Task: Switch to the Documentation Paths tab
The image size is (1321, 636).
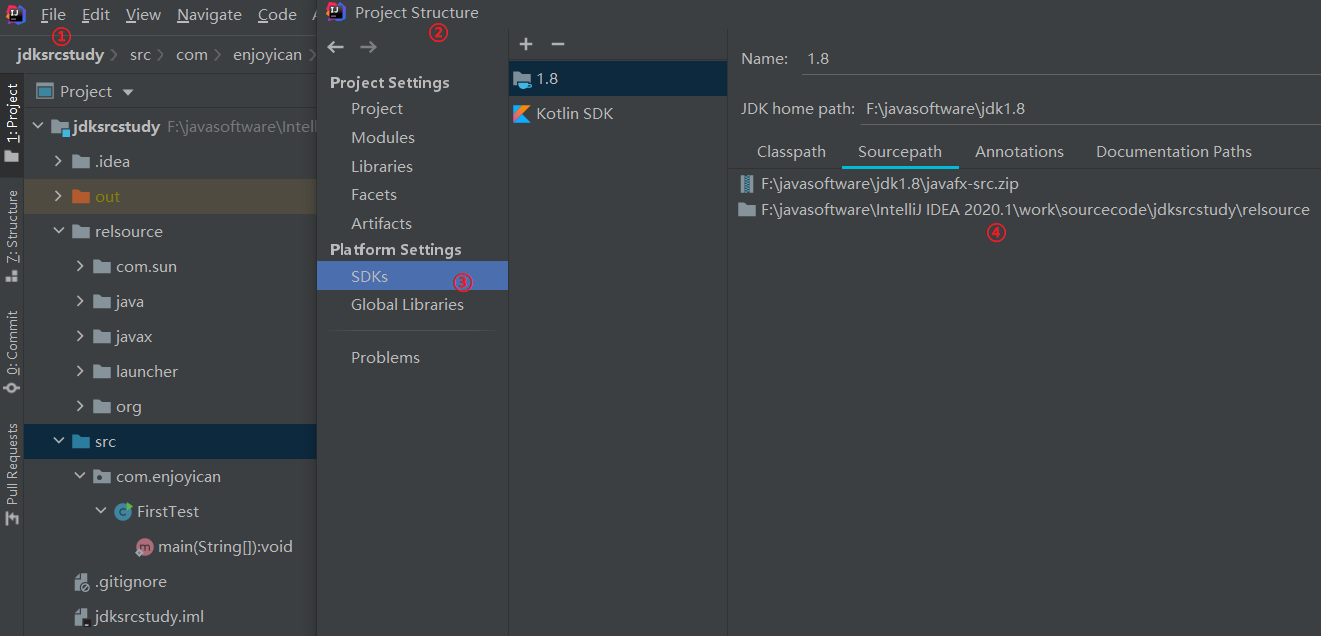Action: pos(1174,152)
